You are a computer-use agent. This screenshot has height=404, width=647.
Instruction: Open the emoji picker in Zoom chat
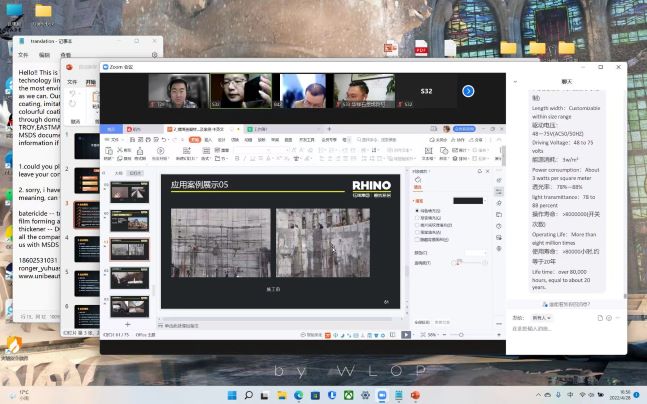point(608,317)
